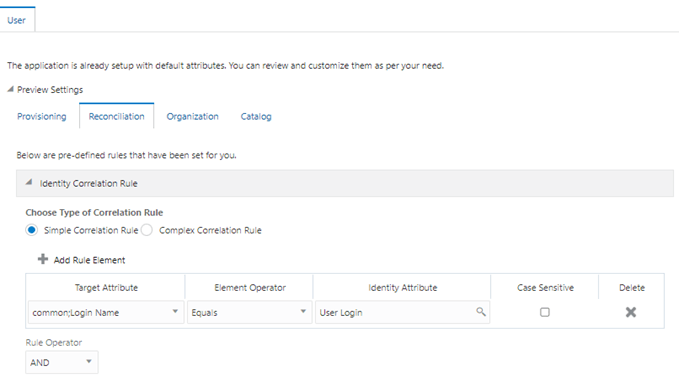Delete the Login Name rule element
Image resolution: width=679 pixels, height=378 pixels.
(631, 312)
